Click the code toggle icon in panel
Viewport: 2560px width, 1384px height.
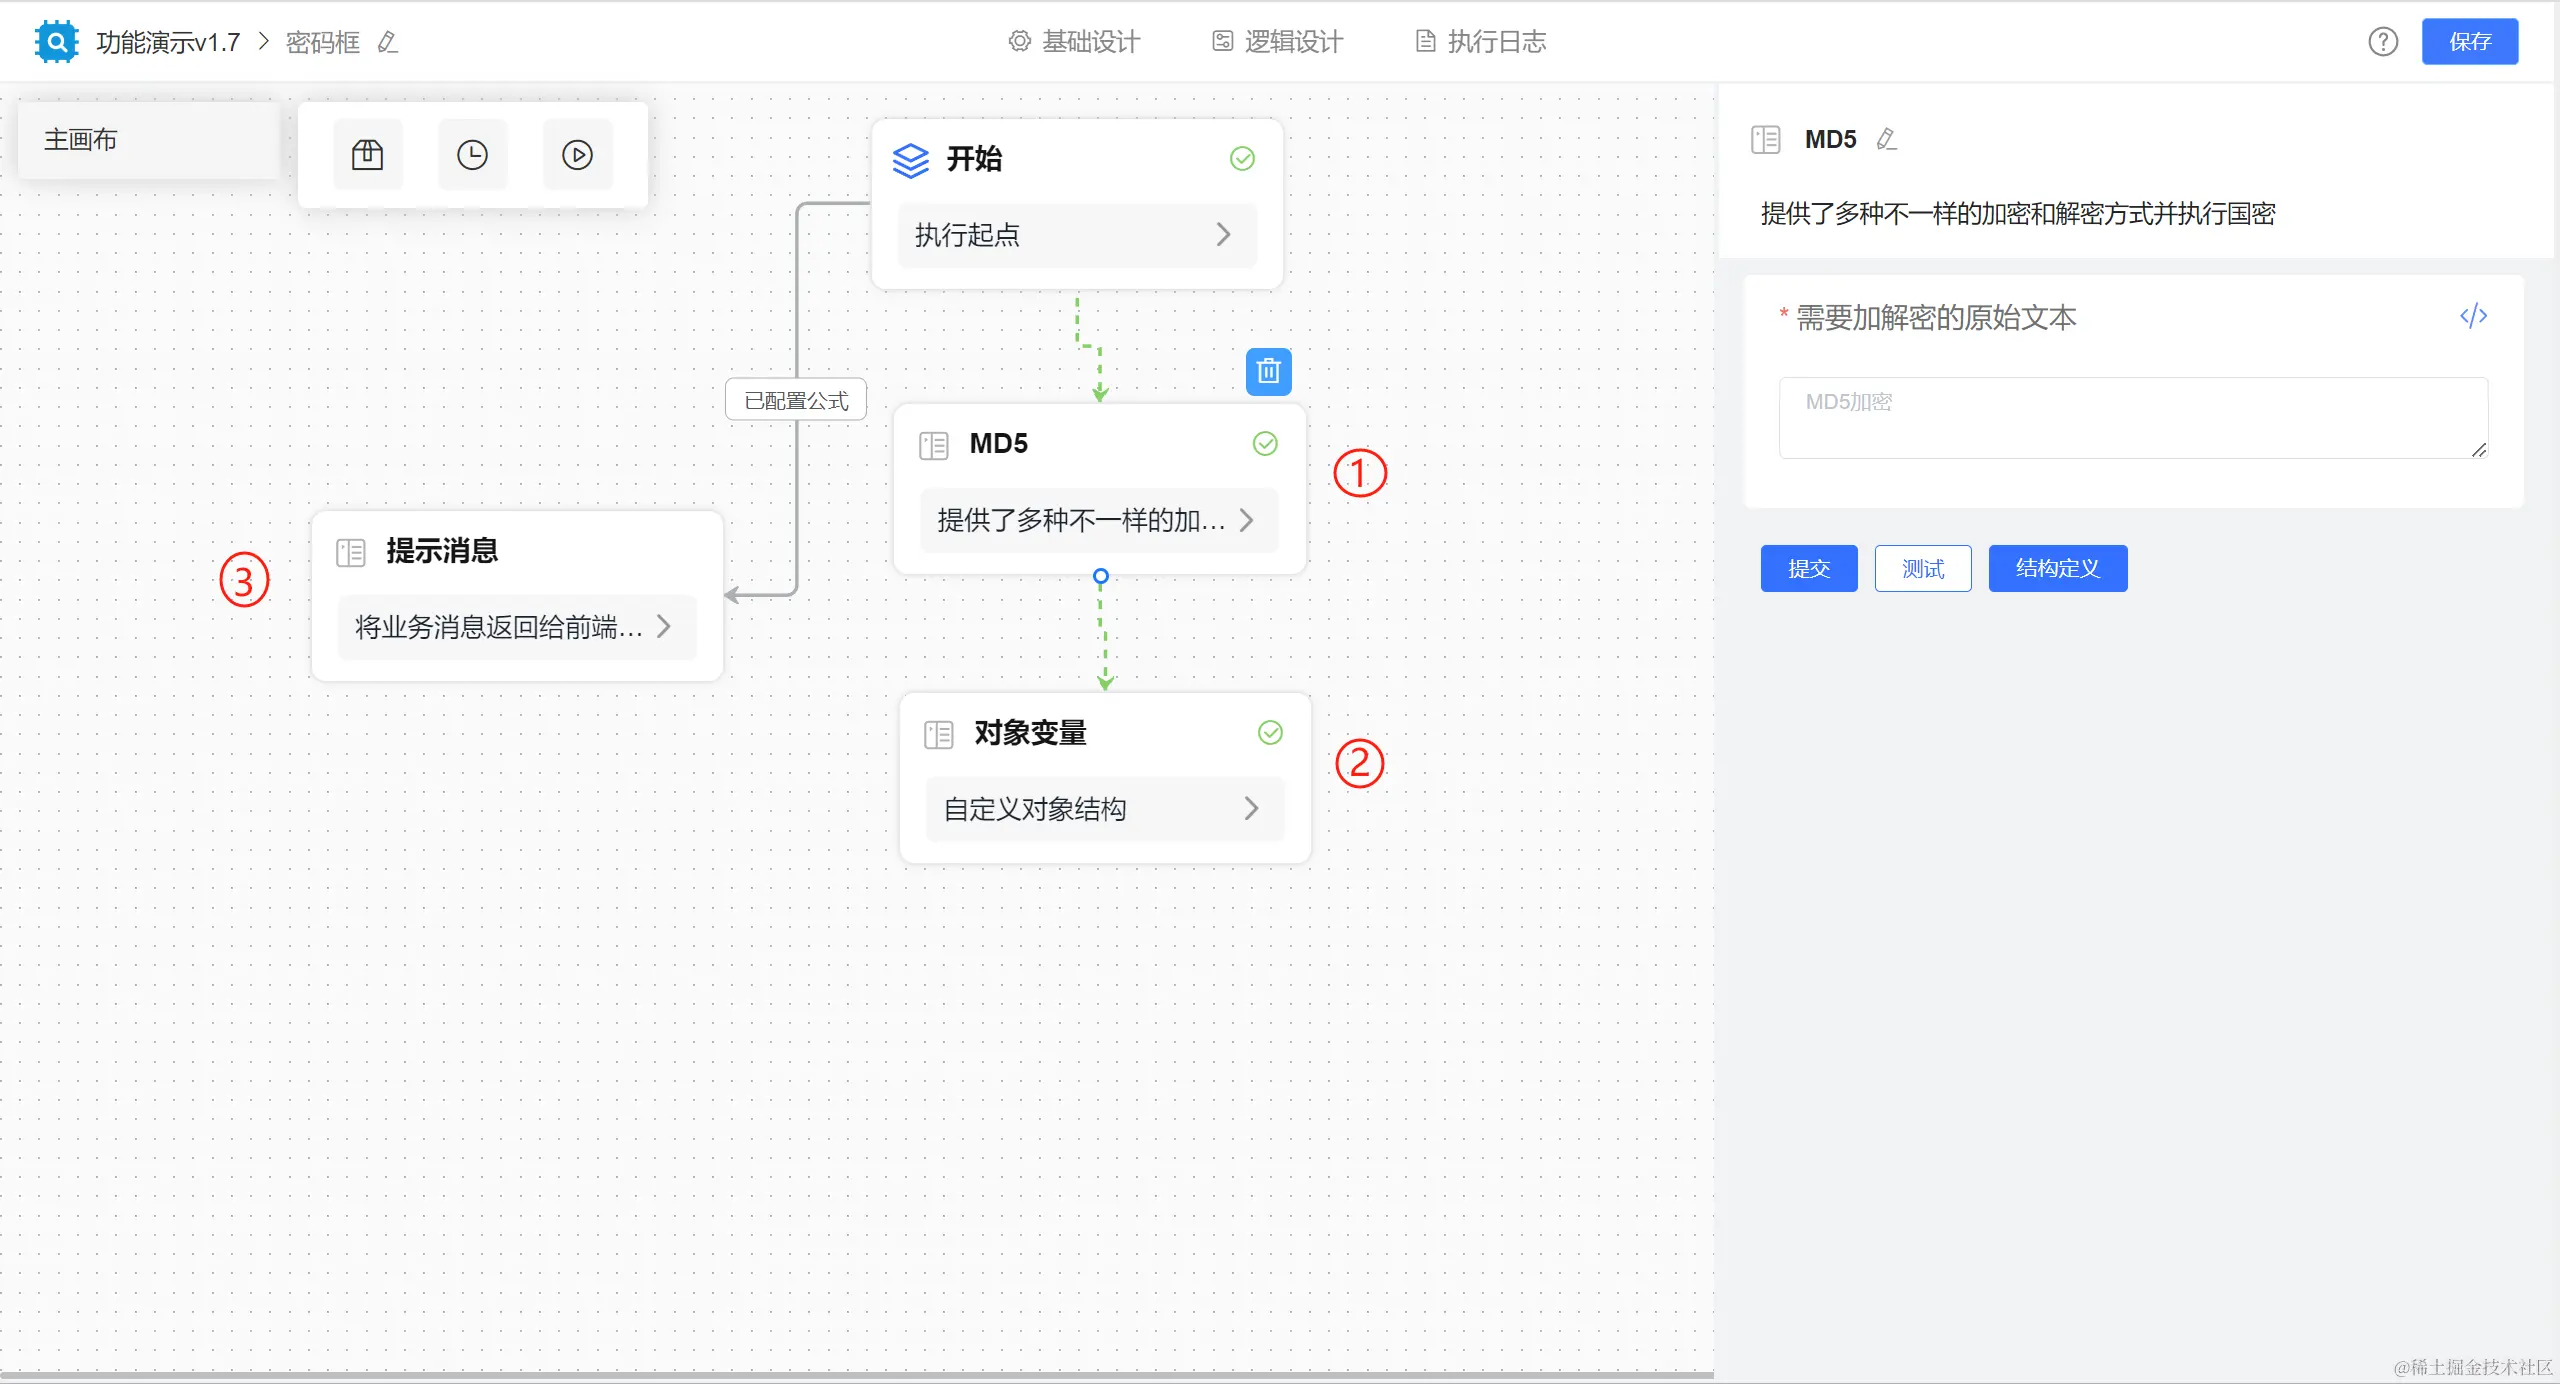[2473, 316]
